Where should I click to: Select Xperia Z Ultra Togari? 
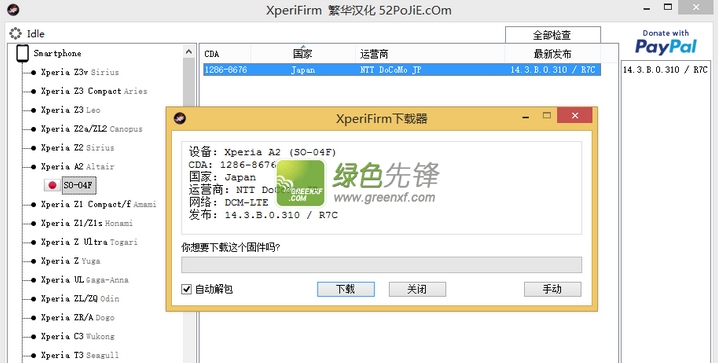(x=89, y=242)
